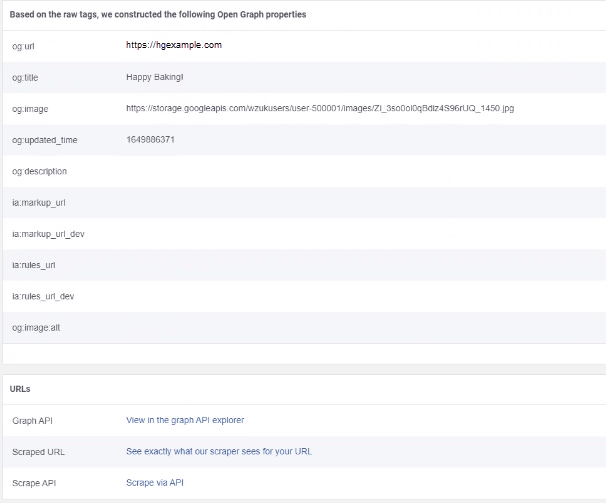Click the Scrape via API link
The width and height of the screenshot is (606, 503).
click(x=155, y=482)
